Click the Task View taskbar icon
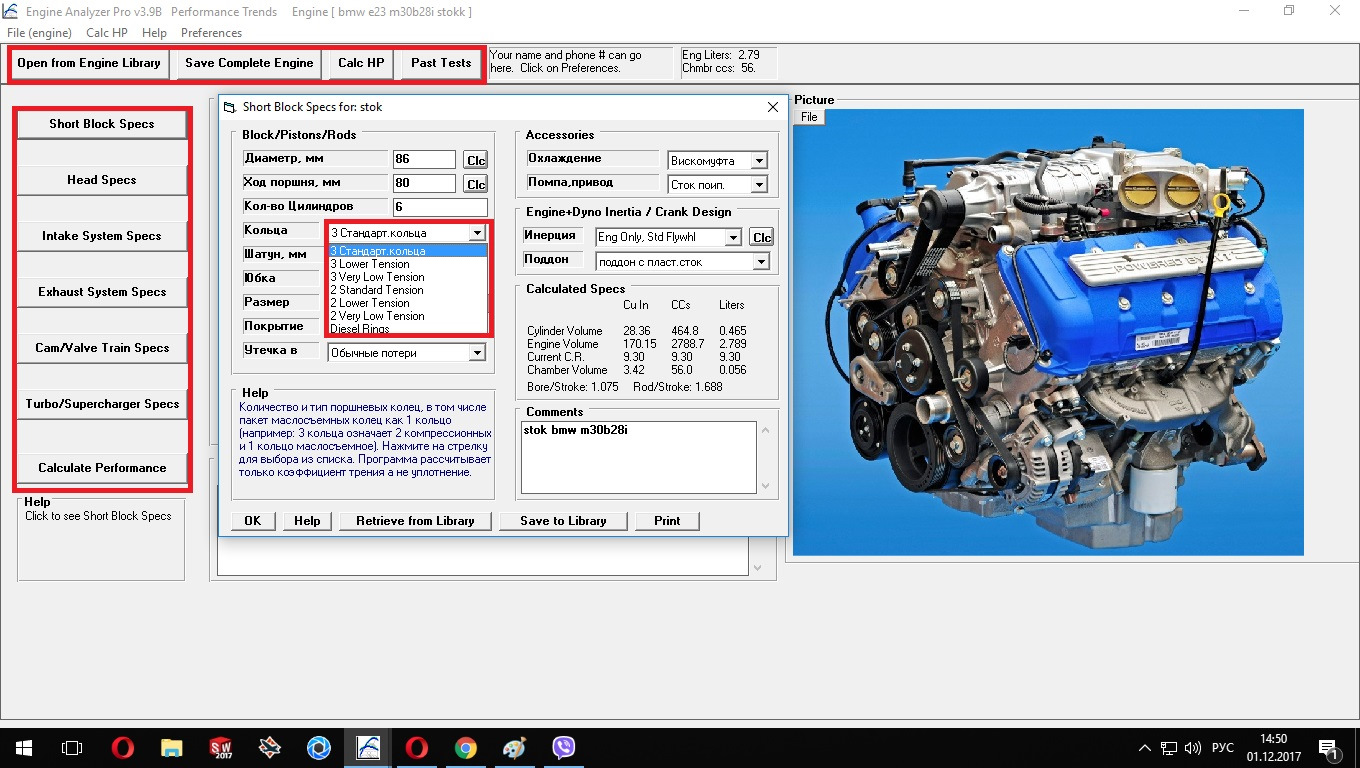The width and height of the screenshot is (1360, 768). click(x=72, y=747)
